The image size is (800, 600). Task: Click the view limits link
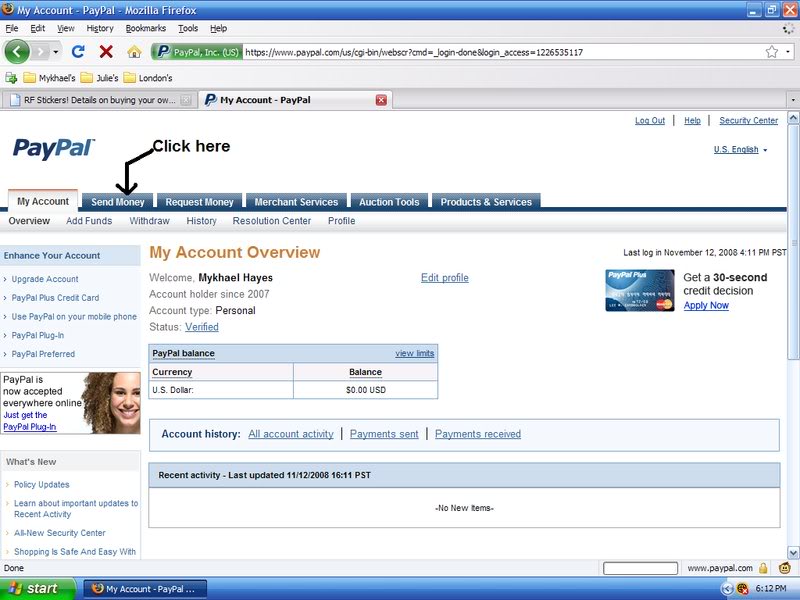pos(414,353)
